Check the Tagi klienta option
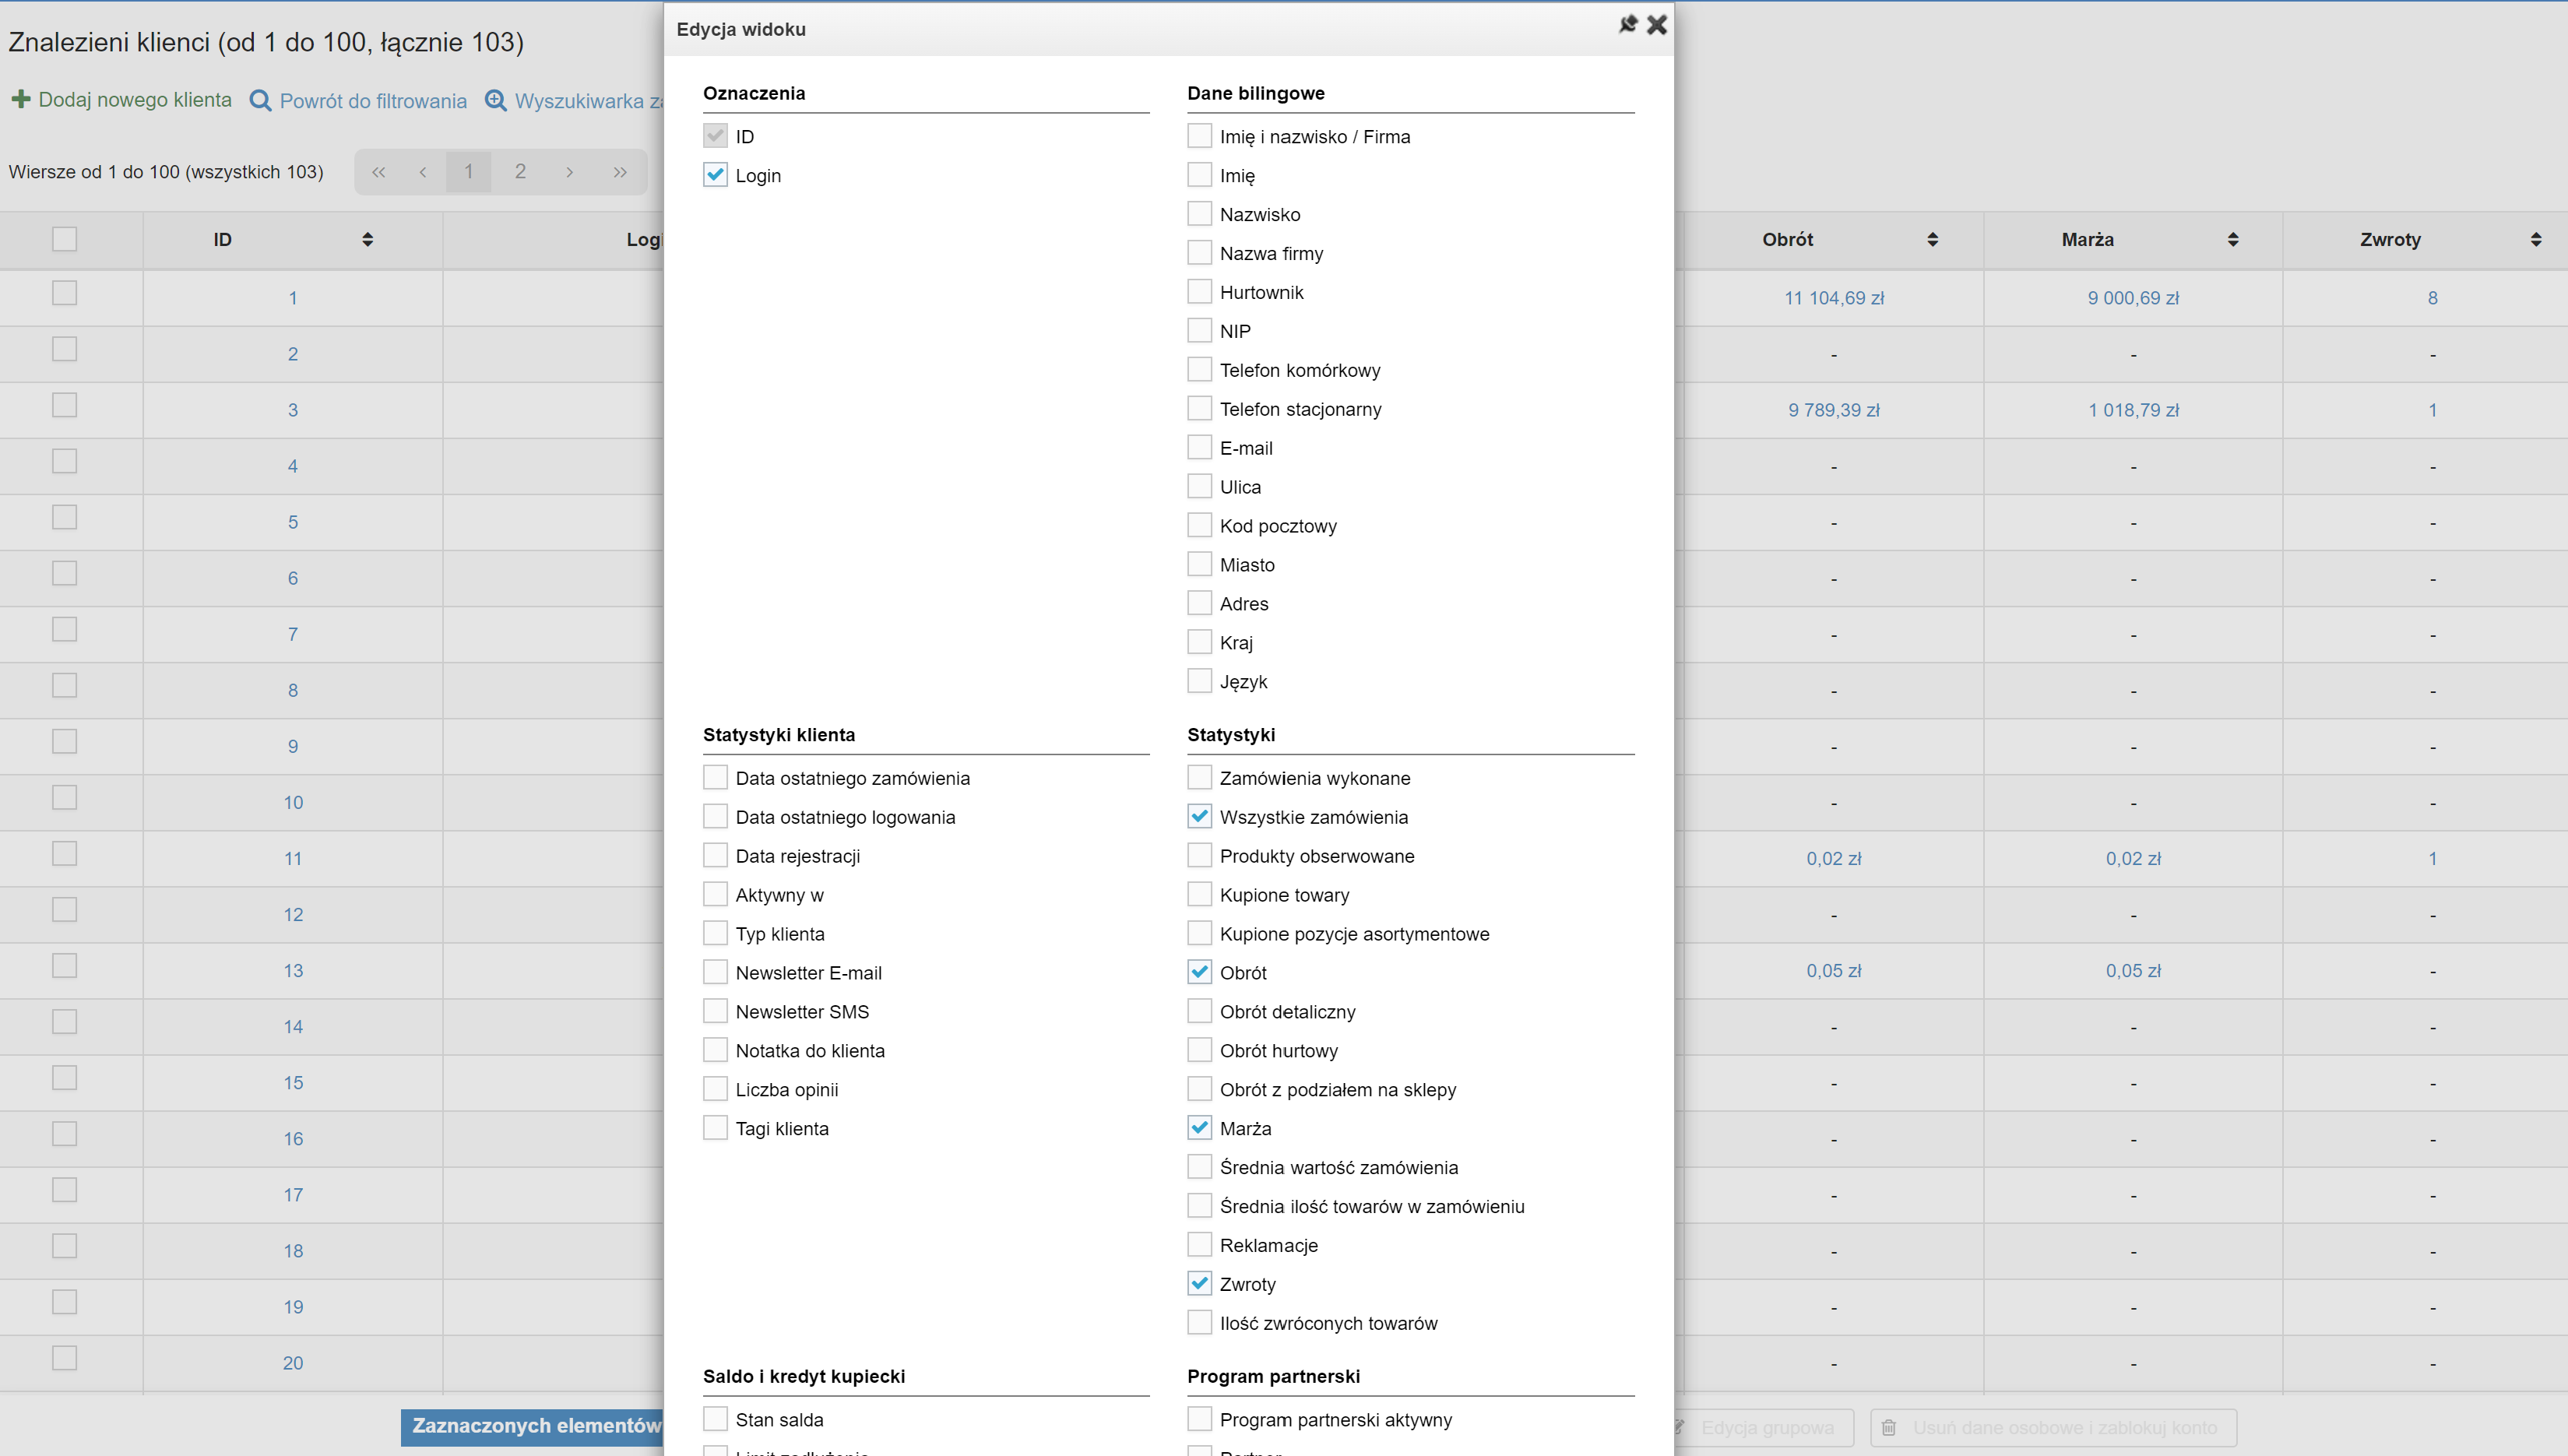Image resolution: width=2568 pixels, height=1456 pixels. 715,1128
